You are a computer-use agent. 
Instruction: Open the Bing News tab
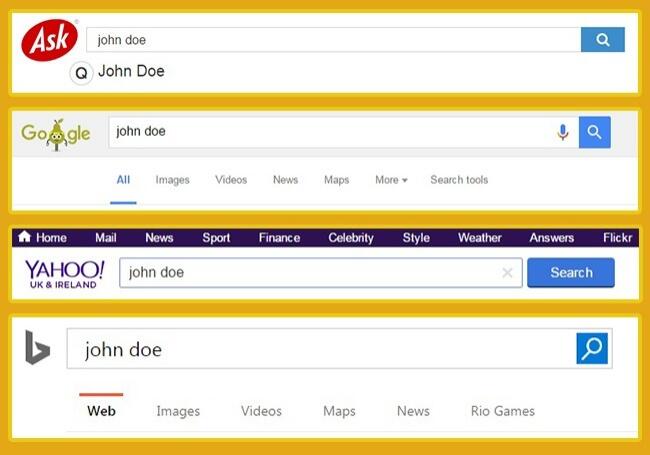pyautogui.click(x=413, y=411)
